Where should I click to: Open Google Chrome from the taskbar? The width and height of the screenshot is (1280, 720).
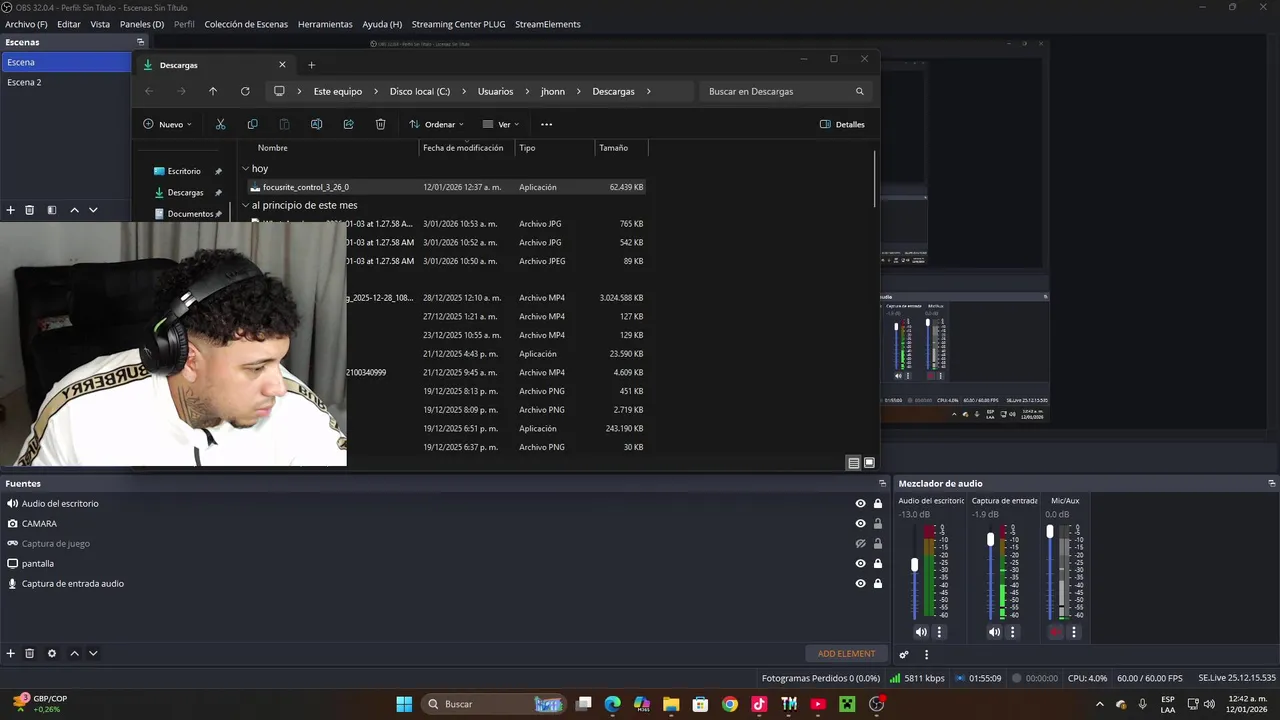tap(730, 704)
